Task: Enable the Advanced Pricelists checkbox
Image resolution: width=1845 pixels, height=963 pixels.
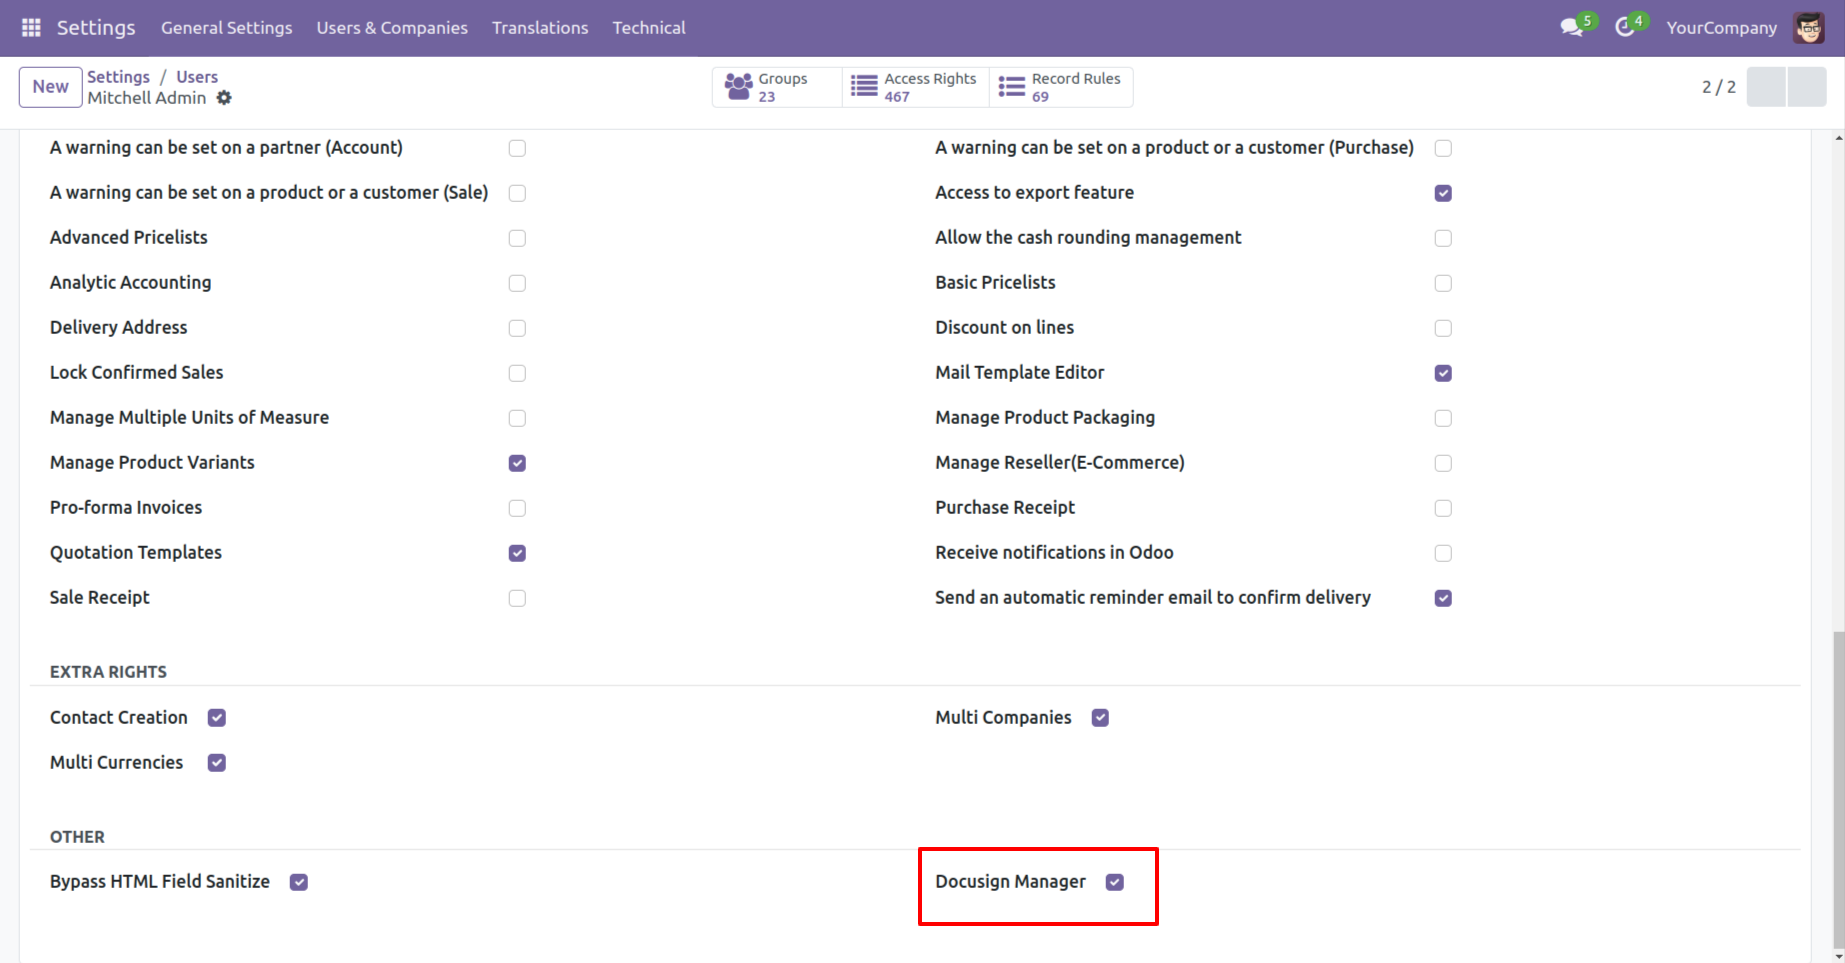Action: click(517, 238)
